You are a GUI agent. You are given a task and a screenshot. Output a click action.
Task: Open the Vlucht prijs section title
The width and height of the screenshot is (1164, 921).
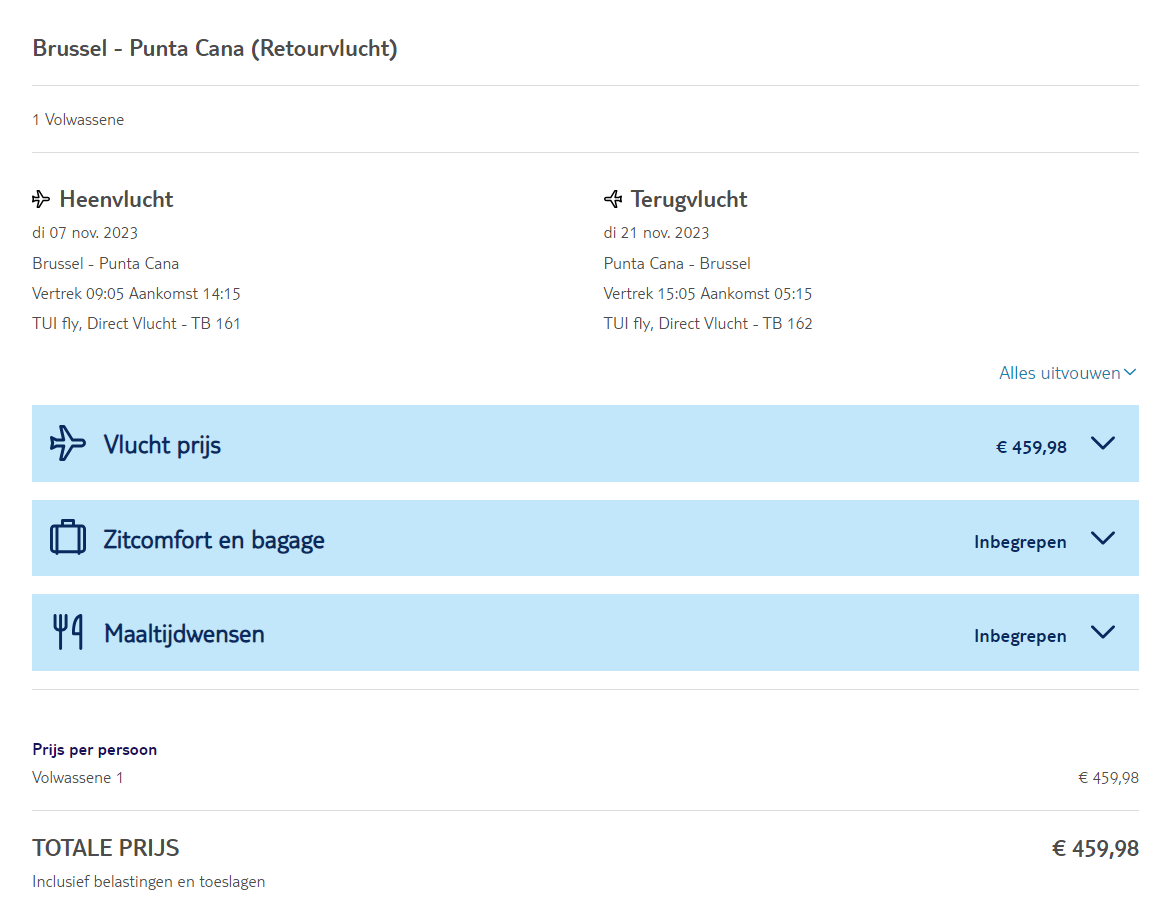point(162,445)
